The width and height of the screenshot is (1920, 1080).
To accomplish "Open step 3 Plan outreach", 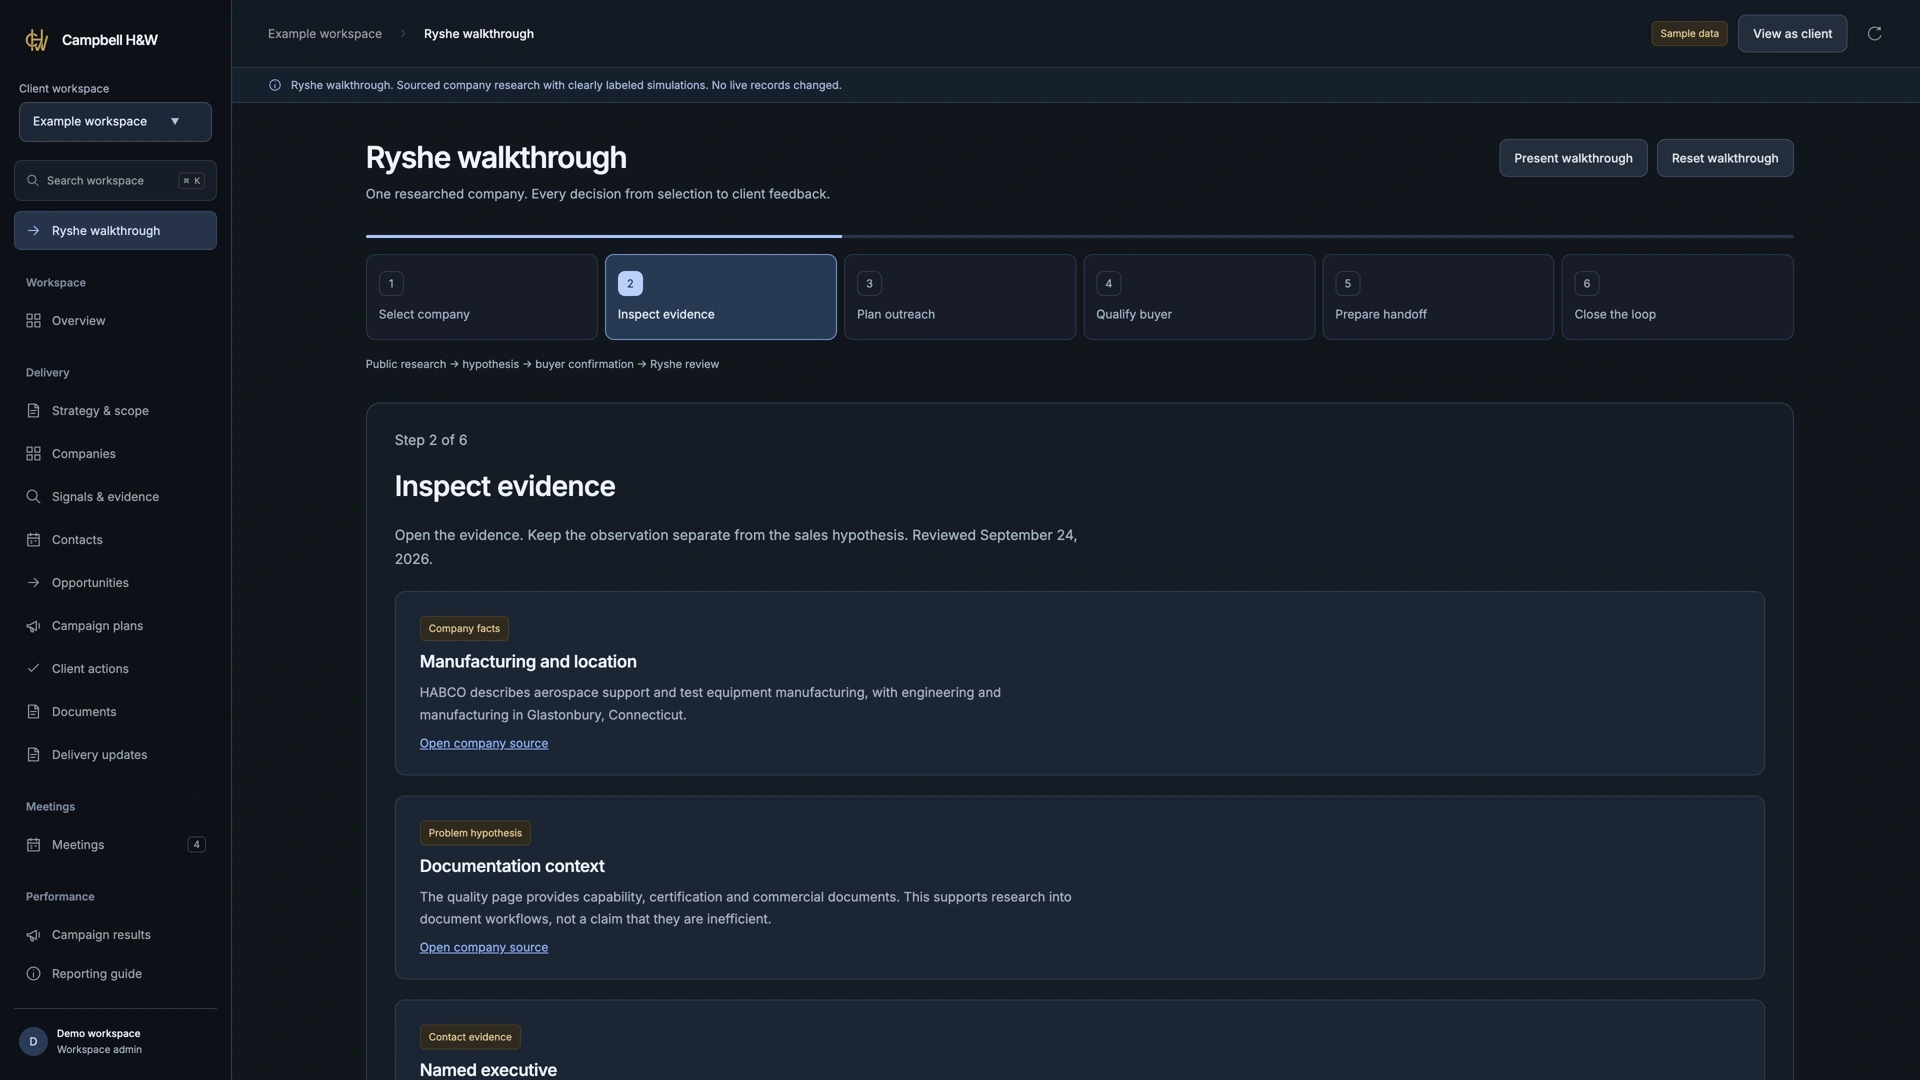I will click(x=959, y=297).
